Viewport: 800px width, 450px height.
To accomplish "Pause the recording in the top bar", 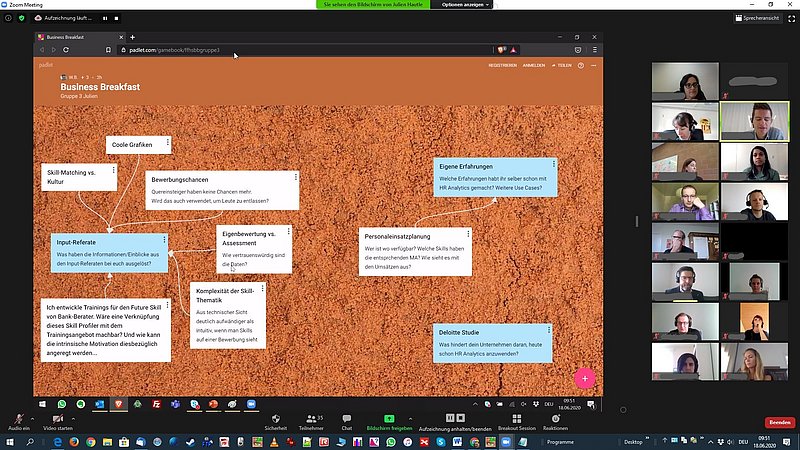I will point(105,18).
